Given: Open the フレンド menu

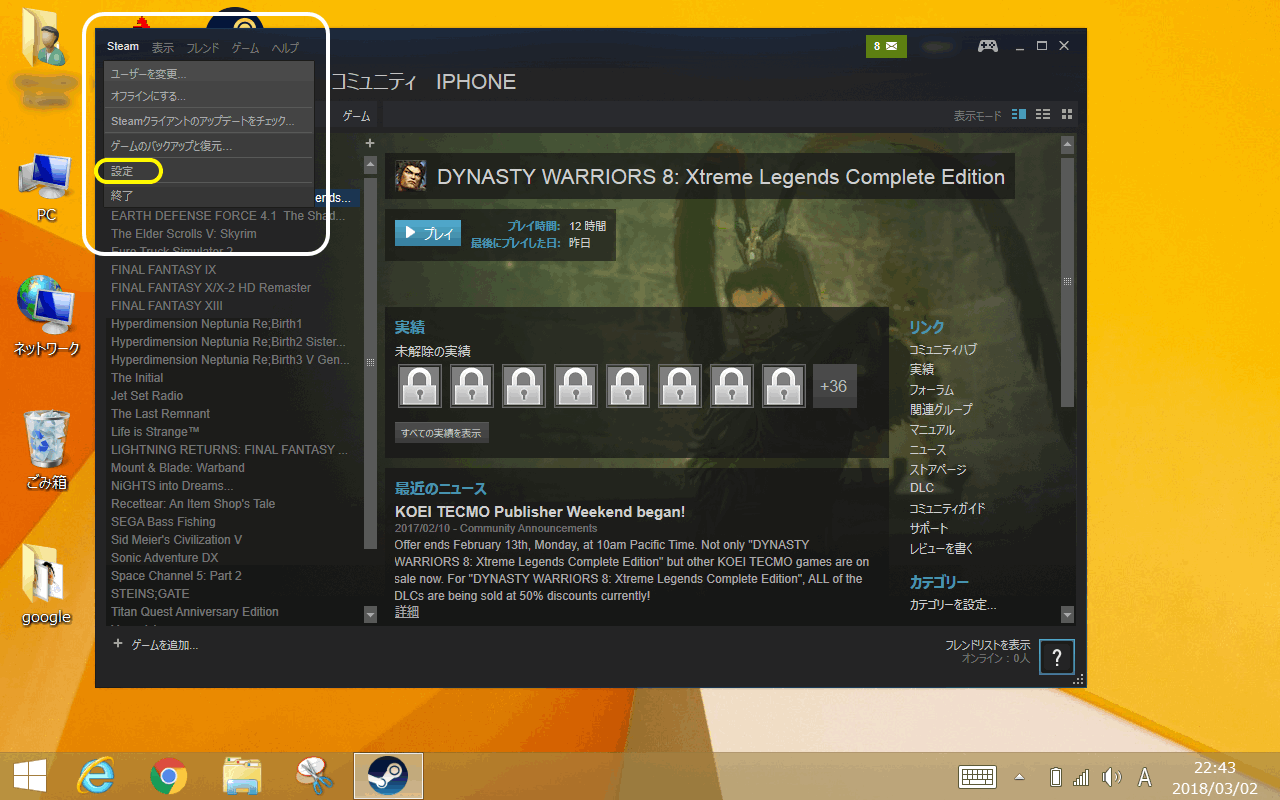Looking at the screenshot, I should [203, 48].
